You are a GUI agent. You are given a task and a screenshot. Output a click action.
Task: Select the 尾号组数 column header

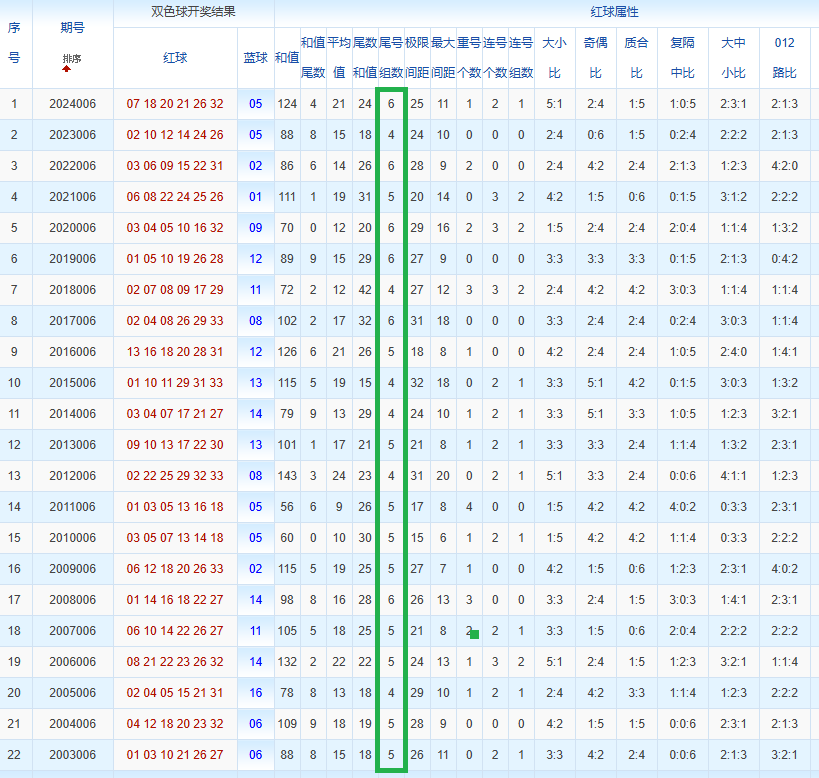click(x=391, y=57)
